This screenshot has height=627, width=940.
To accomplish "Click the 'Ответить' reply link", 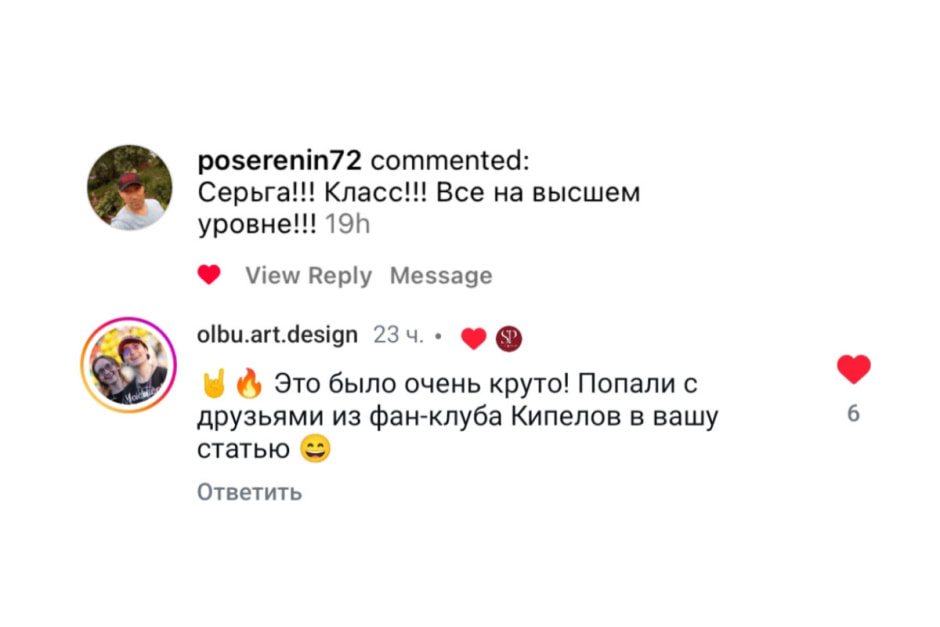I will (x=249, y=491).
